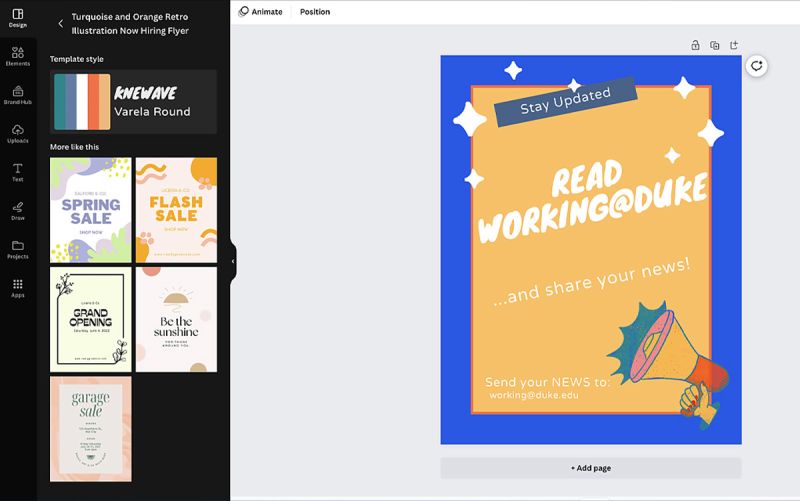Click the template title Turquoise and Orange Retro
800x501 pixels.
tap(130, 23)
